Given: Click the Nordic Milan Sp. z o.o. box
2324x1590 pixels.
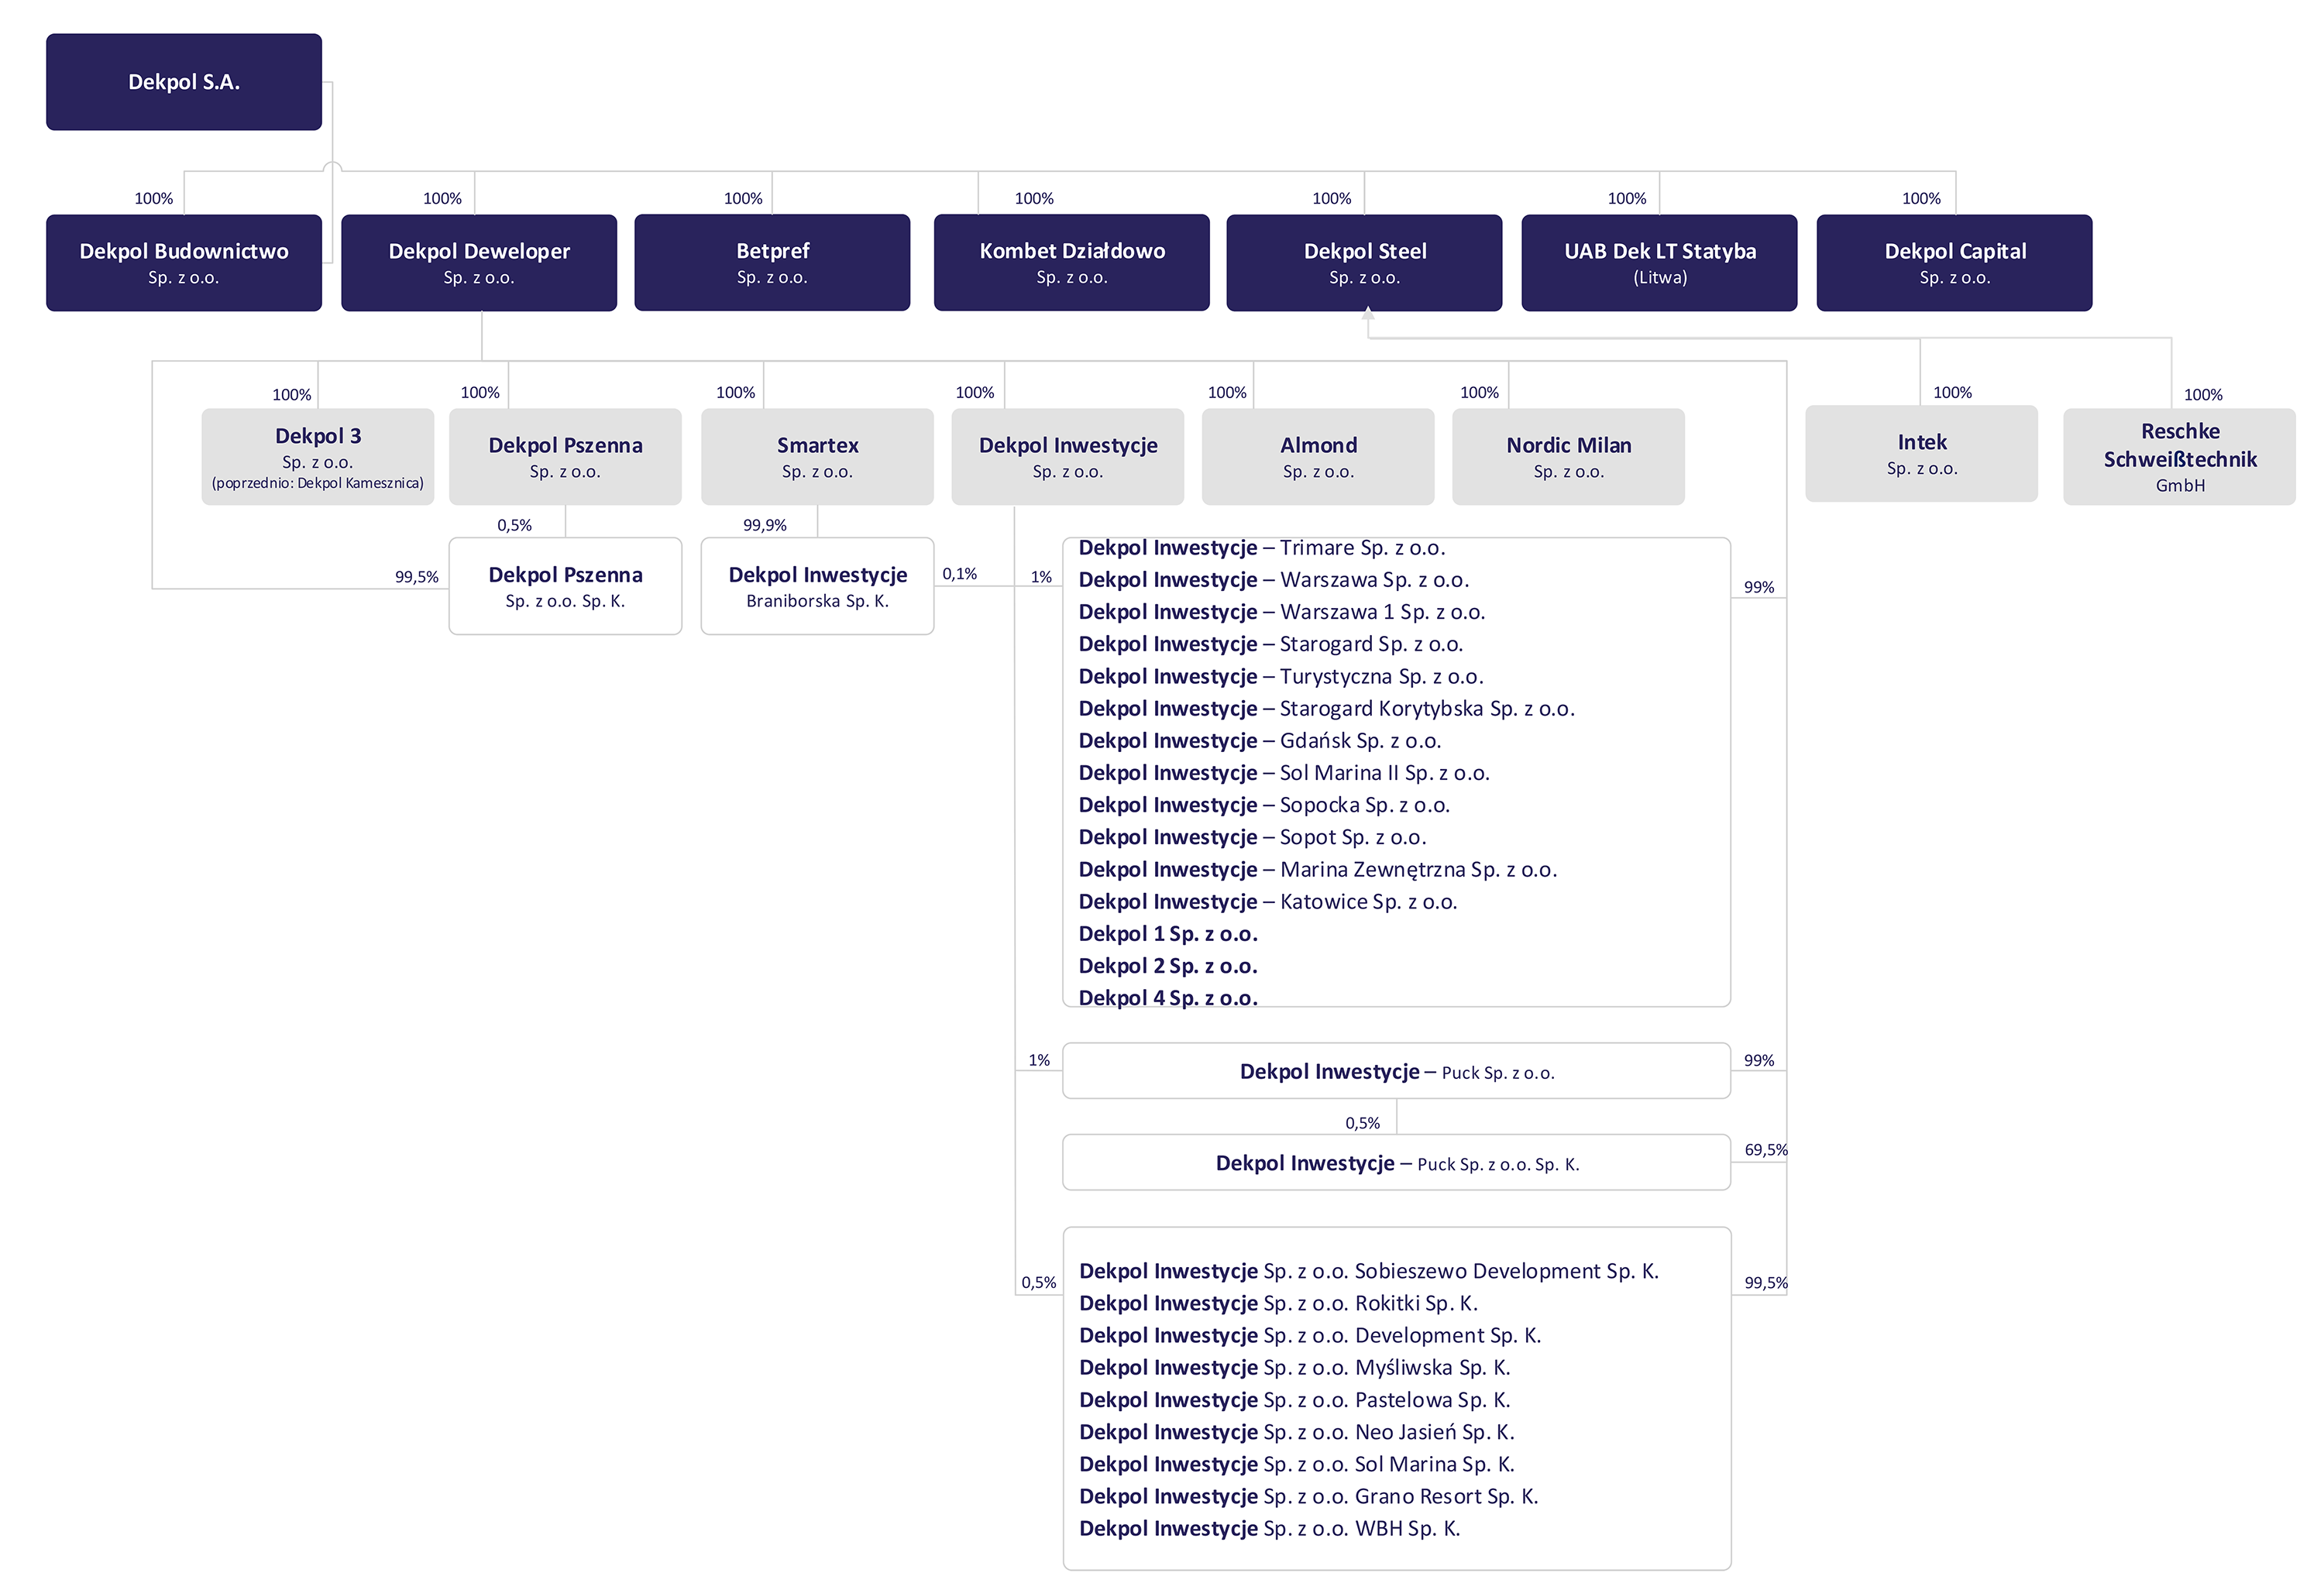Looking at the screenshot, I should point(1568,457).
